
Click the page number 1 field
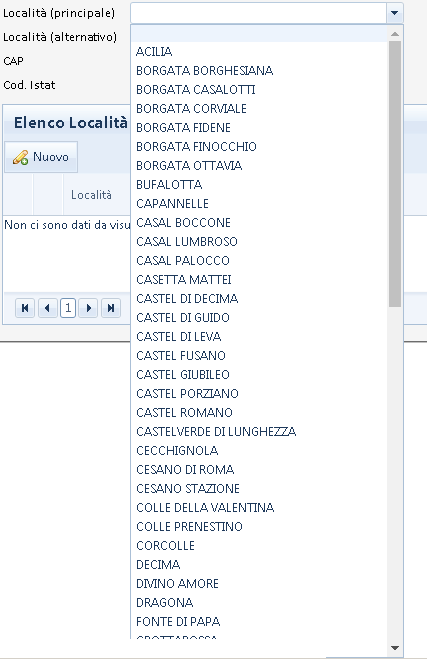tap(68, 308)
